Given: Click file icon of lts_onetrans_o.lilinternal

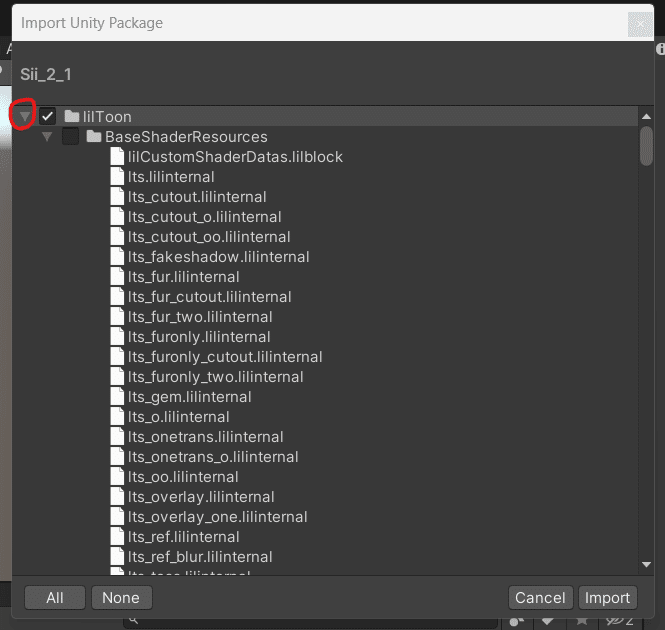Looking at the screenshot, I should pyautogui.click(x=117, y=456).
